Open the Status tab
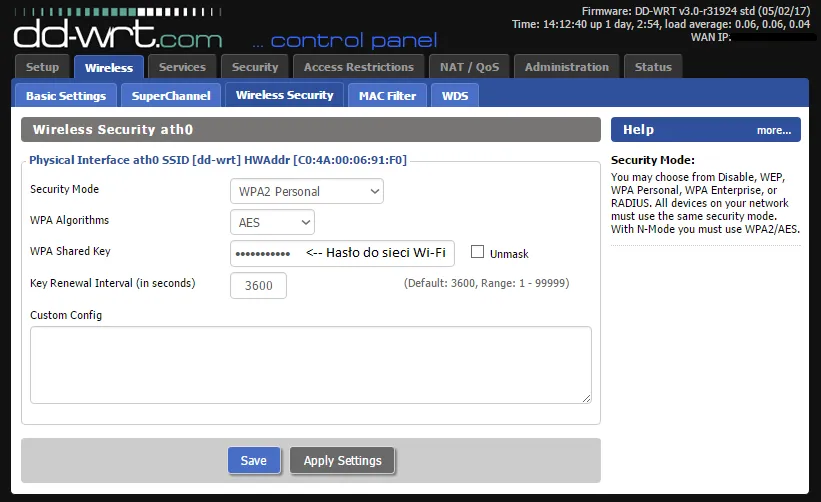The height and width of the screenshot is (502, 821). pos(653,67)
